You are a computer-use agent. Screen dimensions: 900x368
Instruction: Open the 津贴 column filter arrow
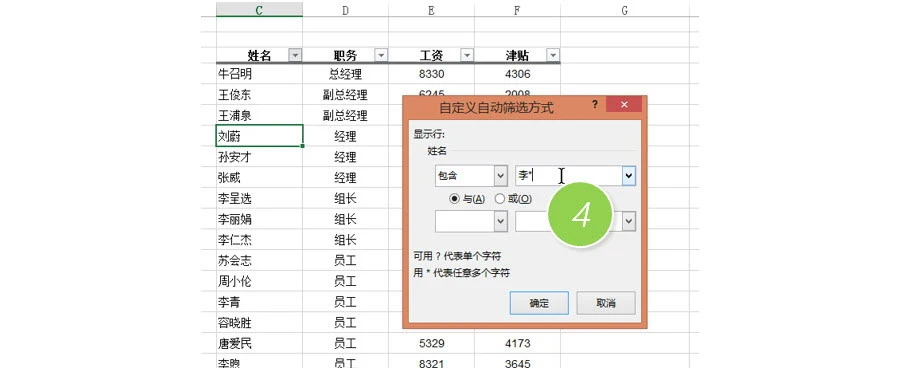click(553, 55)
